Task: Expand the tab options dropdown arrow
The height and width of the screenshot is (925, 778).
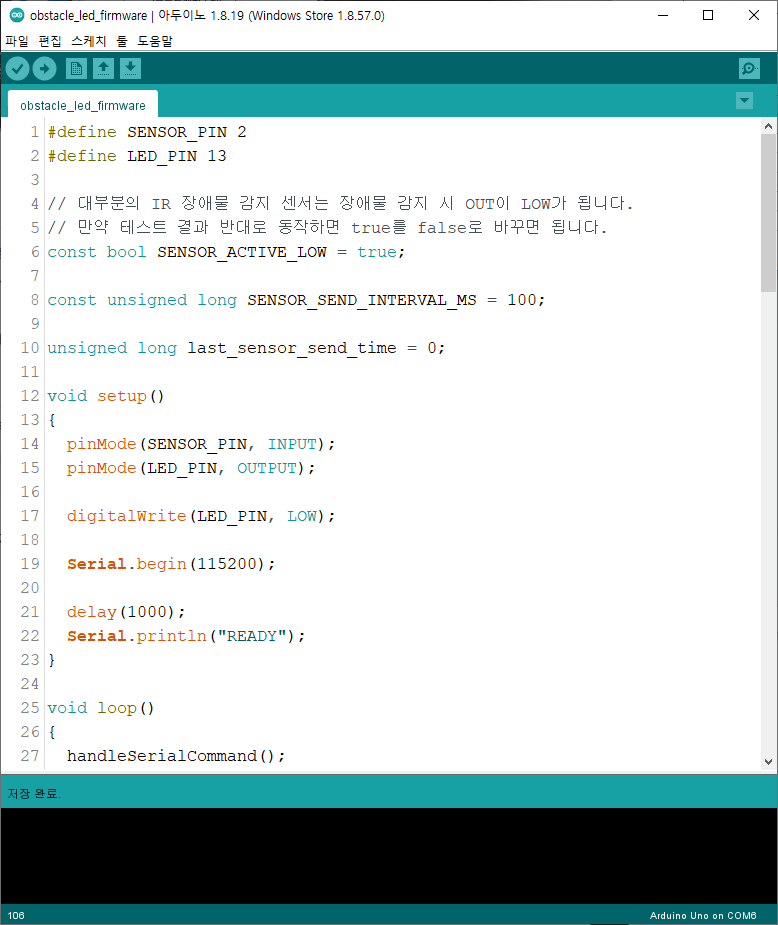Action: tap(744, 100)
